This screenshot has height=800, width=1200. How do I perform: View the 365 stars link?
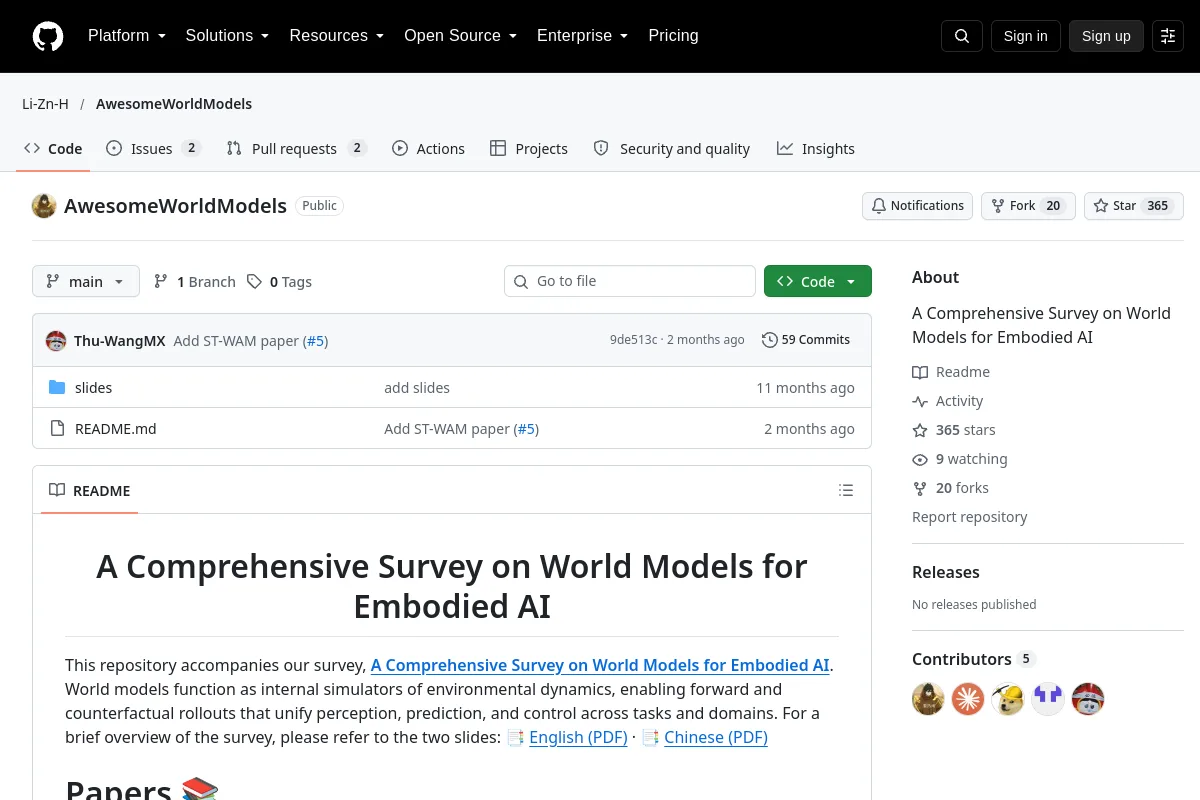(x=954, y=430)
